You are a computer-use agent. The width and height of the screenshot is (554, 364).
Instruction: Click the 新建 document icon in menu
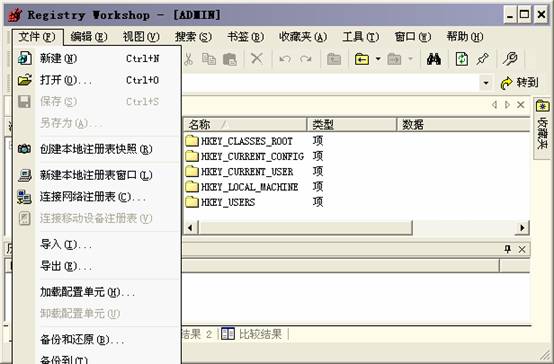pos(25,58)
